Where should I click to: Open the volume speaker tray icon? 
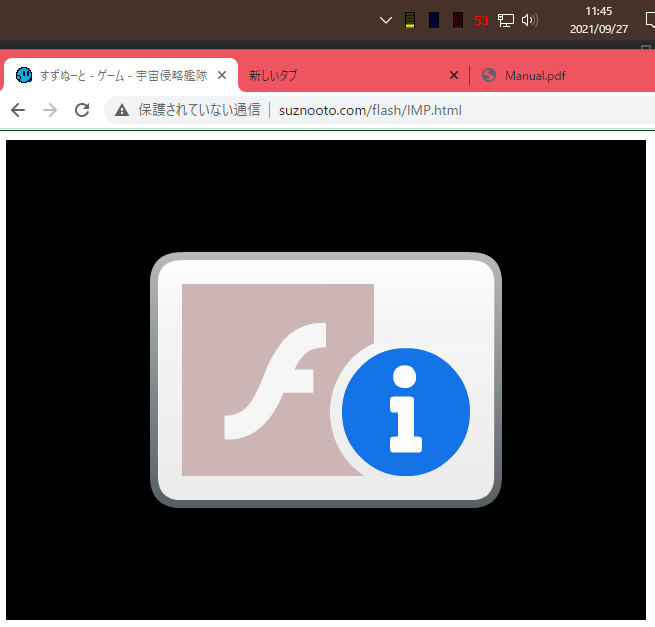(x=530, y=20)
